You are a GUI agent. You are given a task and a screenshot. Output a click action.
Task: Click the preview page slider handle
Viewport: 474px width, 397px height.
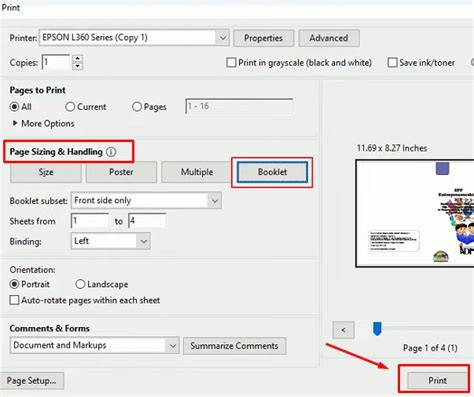[377, 329]
